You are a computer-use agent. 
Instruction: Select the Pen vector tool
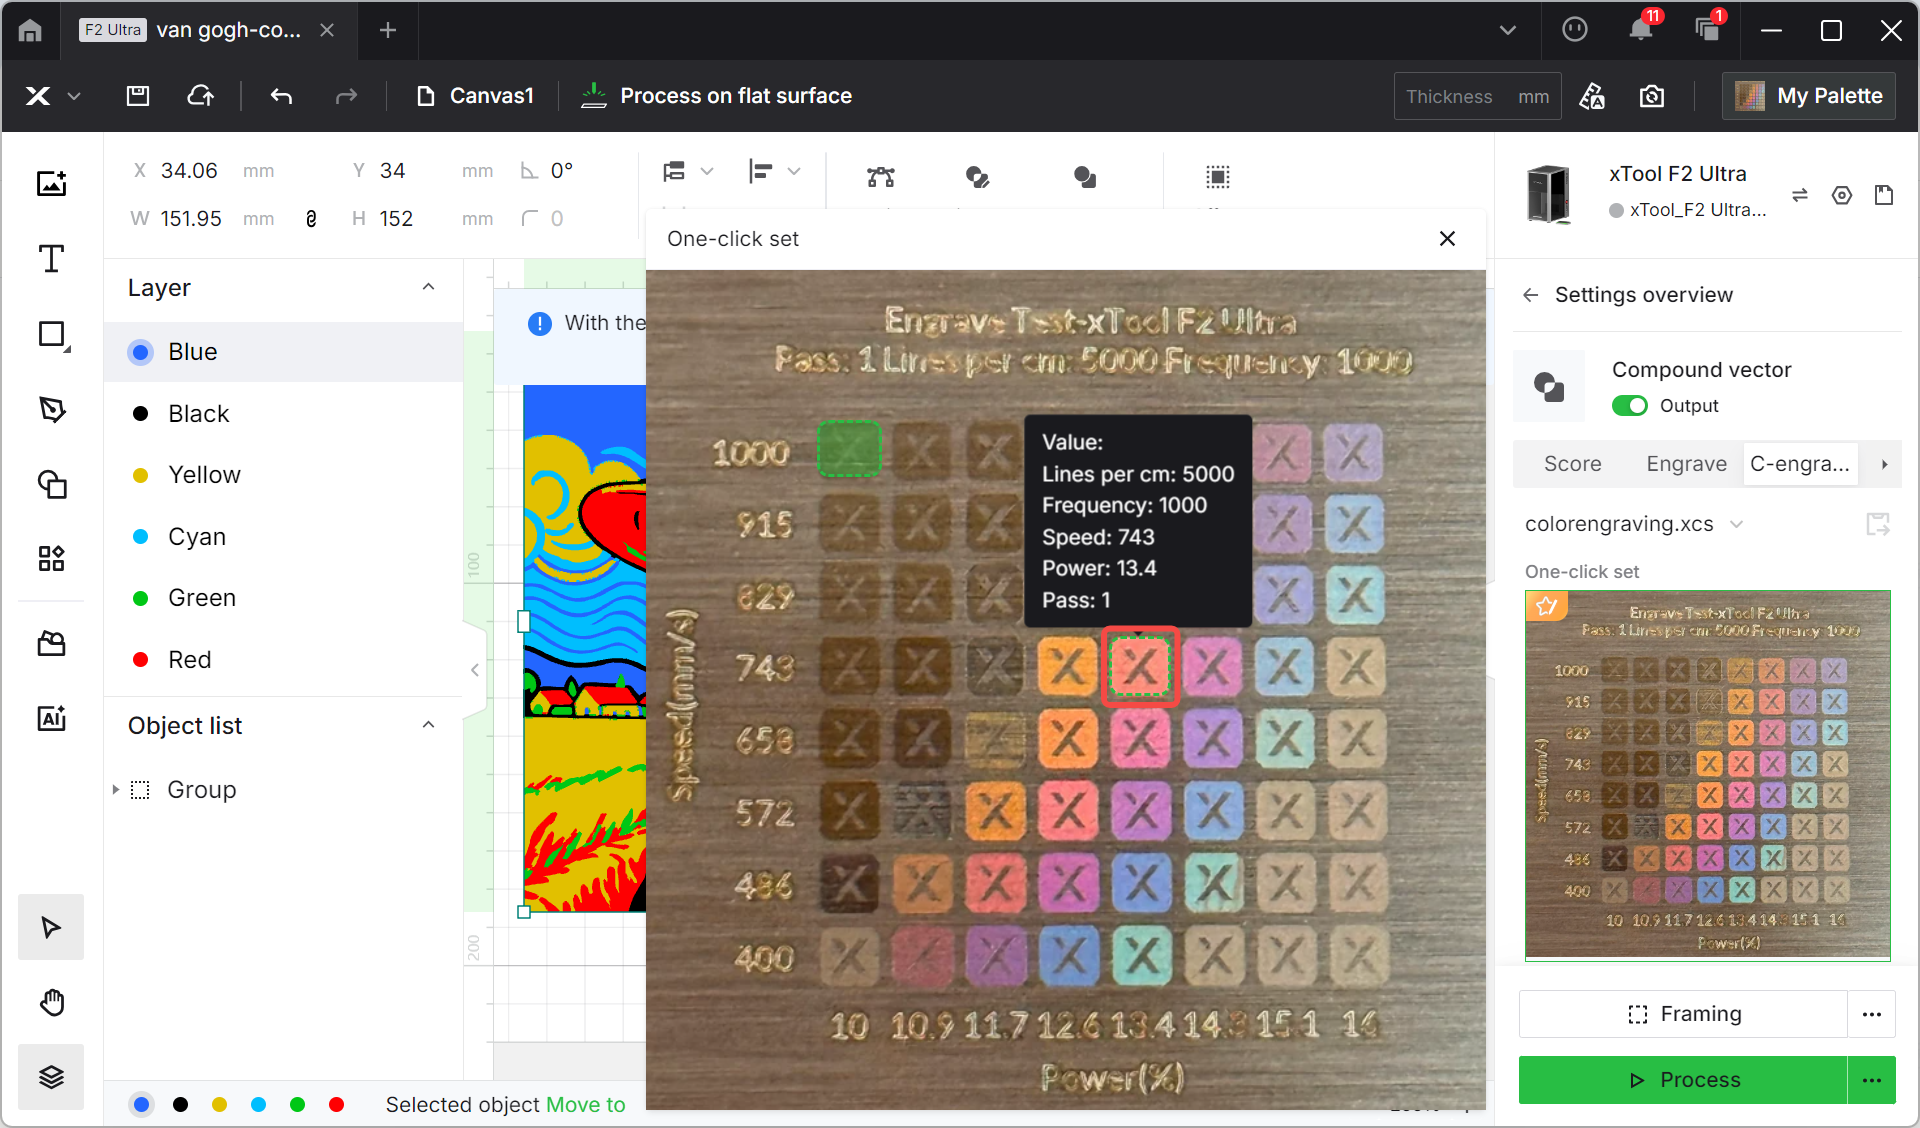coord(52,410)
